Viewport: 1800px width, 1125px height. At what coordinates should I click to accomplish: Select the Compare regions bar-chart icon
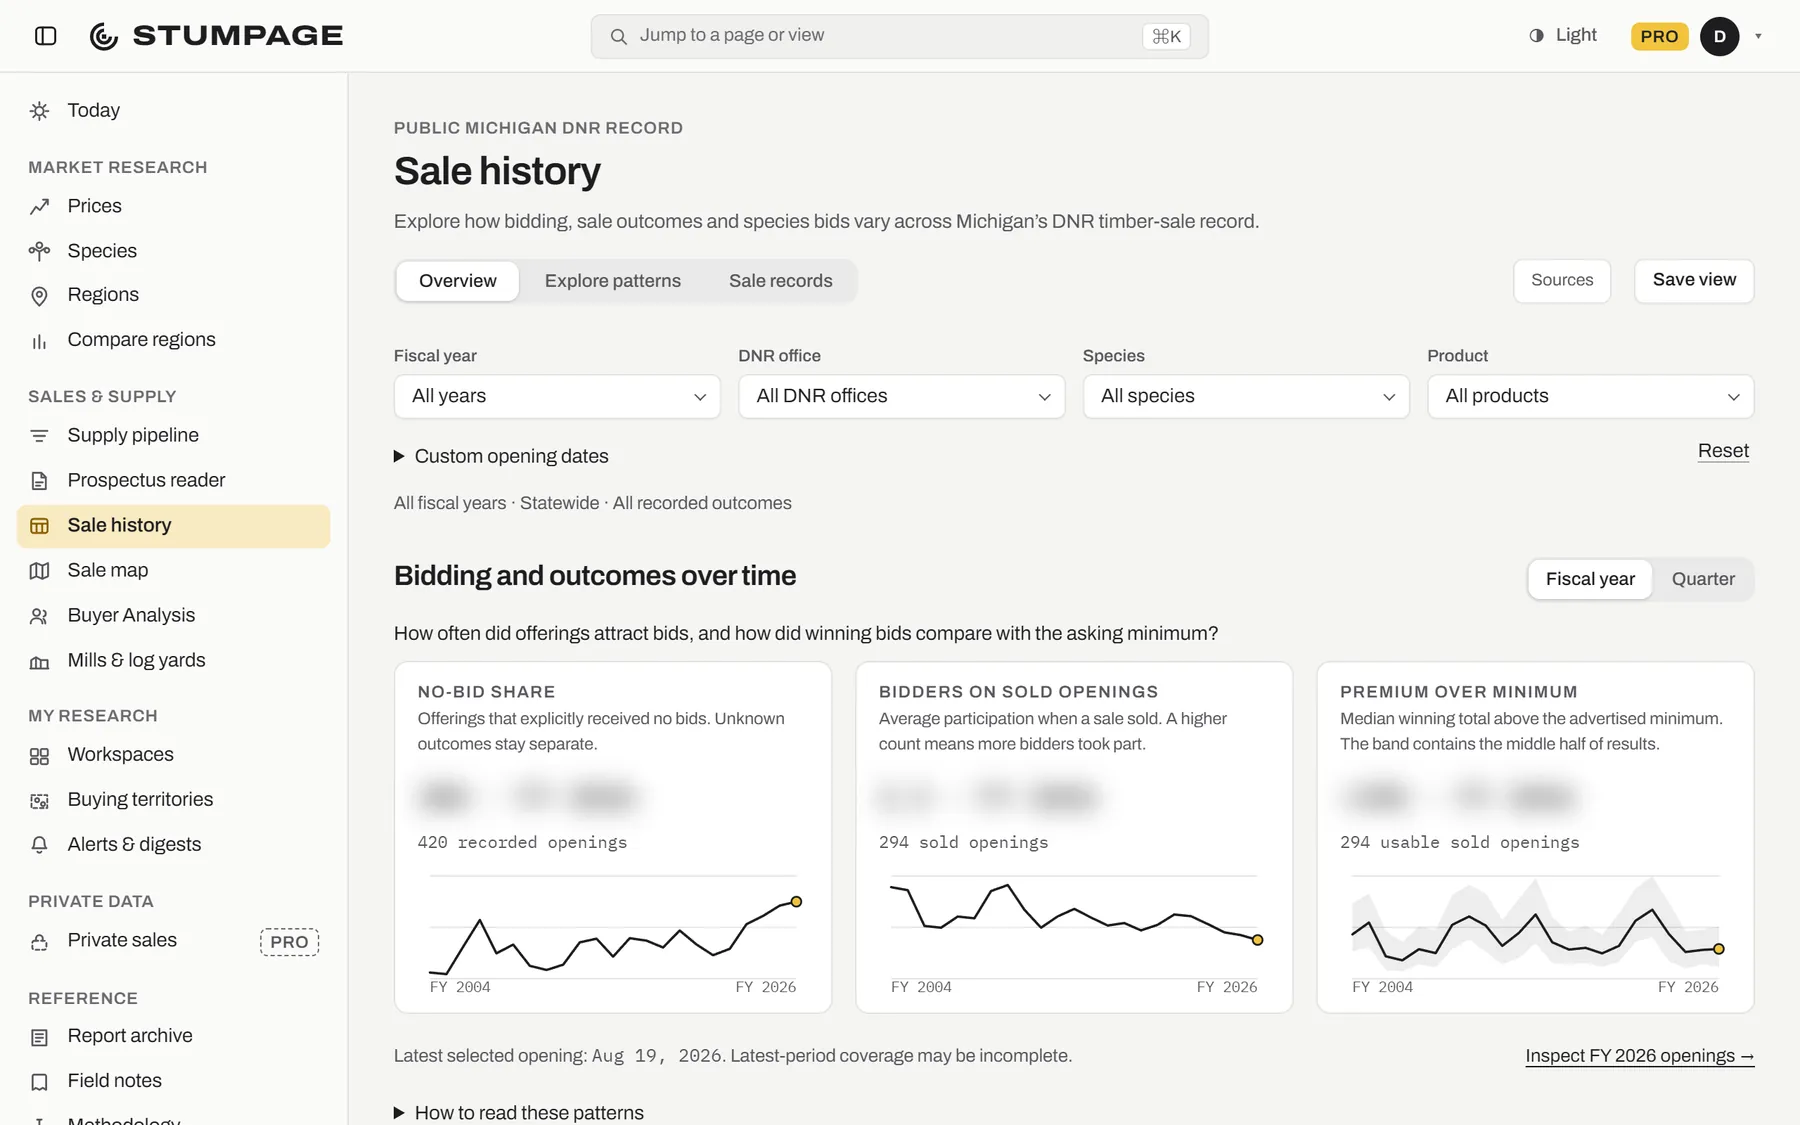39,341
